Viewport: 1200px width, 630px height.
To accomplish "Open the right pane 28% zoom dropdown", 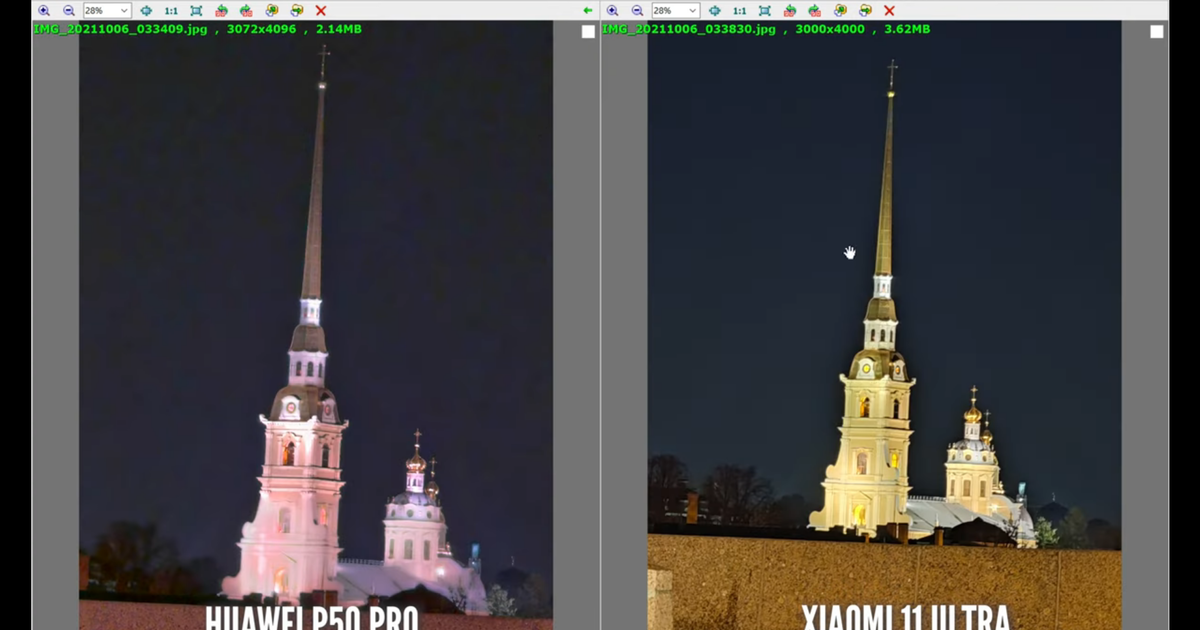I will [x=675, y=10].
